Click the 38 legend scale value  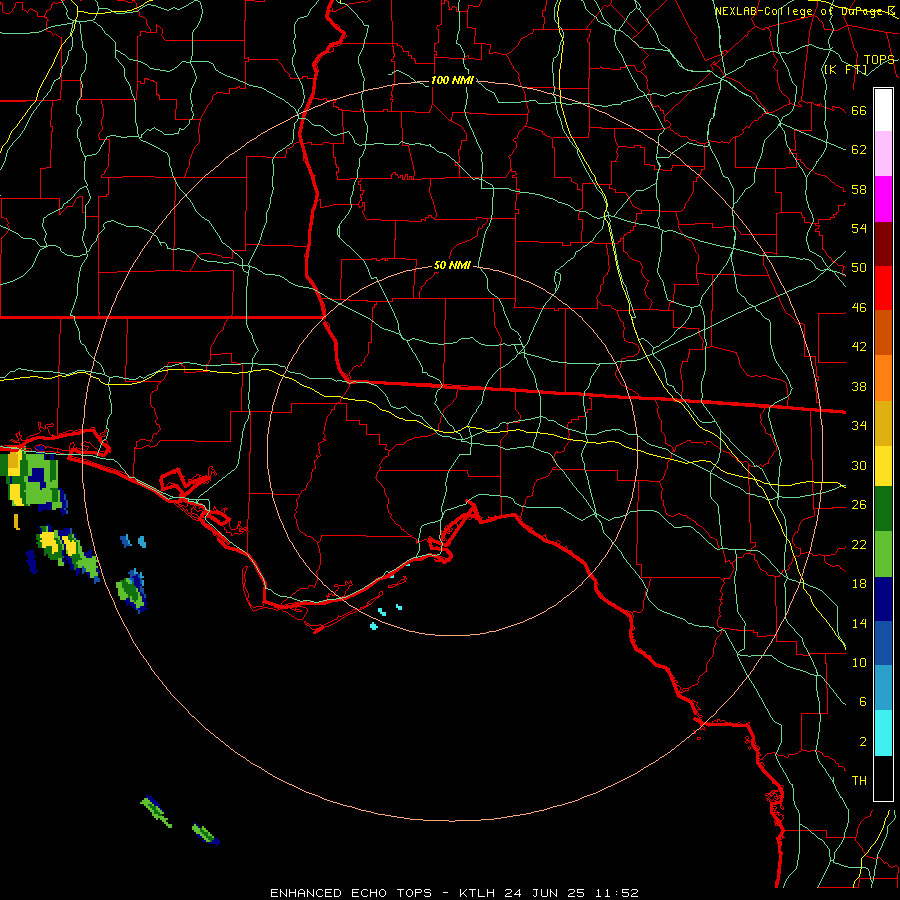[x=859, y=386]
